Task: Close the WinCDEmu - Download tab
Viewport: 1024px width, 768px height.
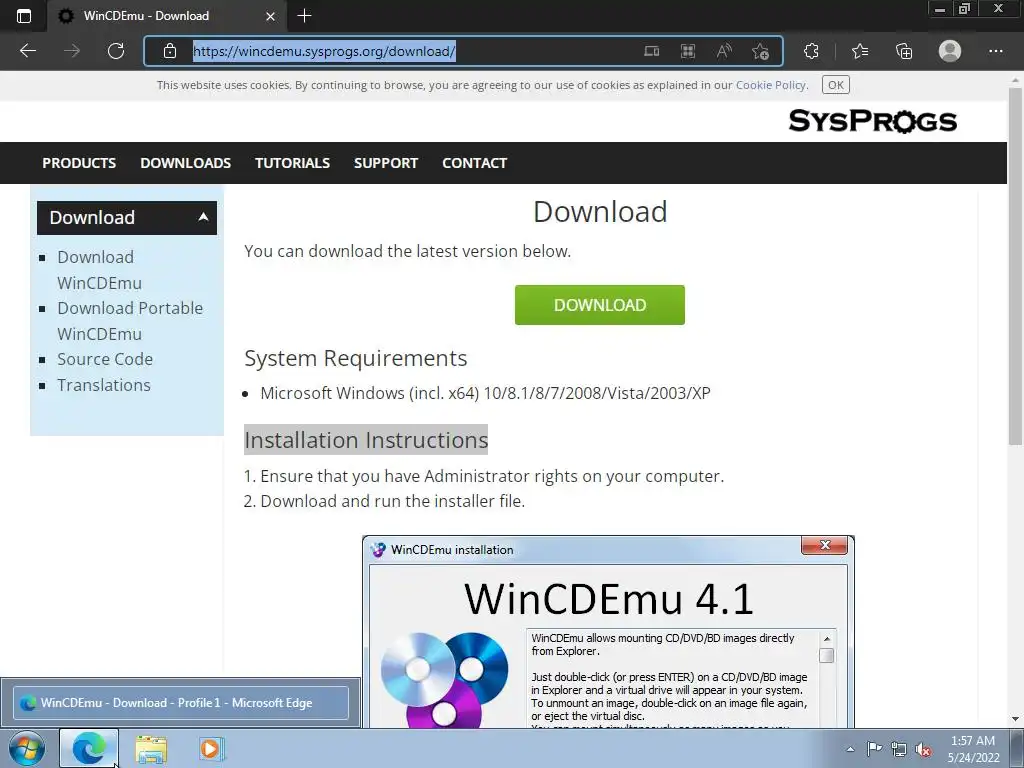Action: coord(270,16)
